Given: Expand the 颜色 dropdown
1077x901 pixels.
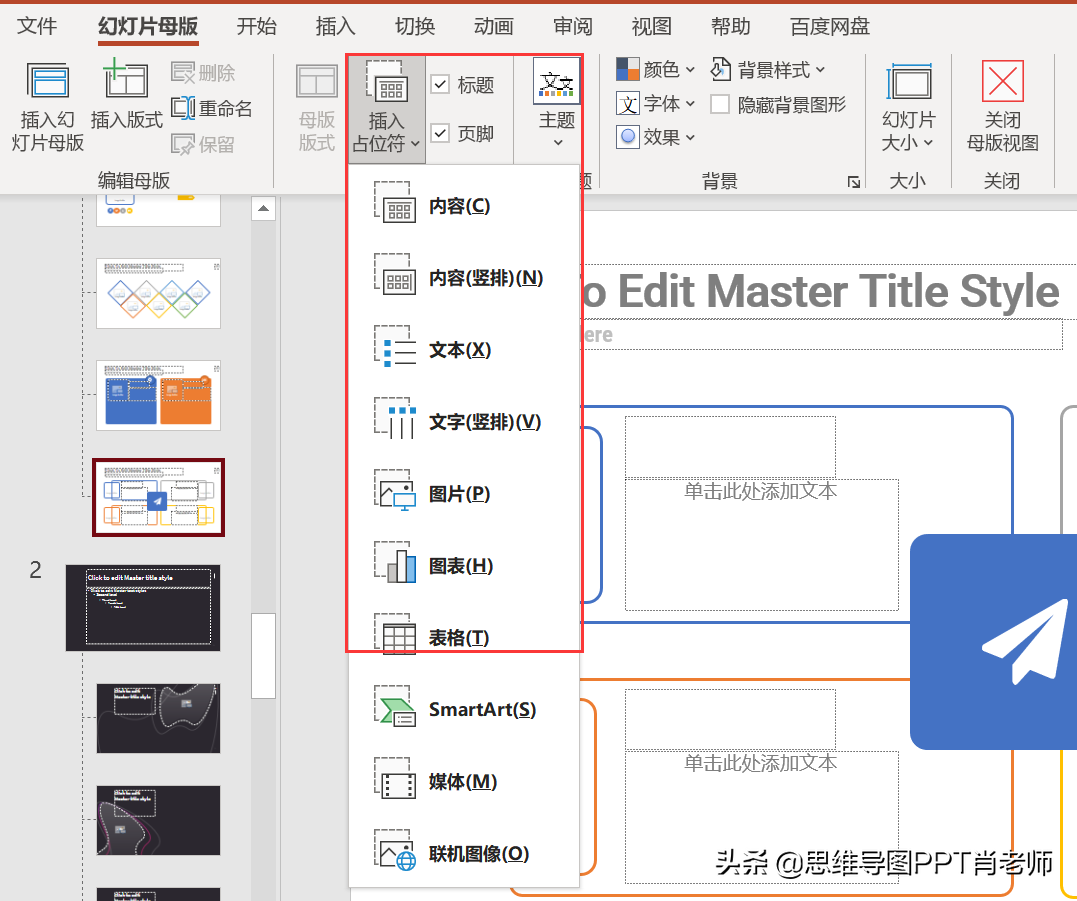Looking at the screenshot, I should (656, 69).
